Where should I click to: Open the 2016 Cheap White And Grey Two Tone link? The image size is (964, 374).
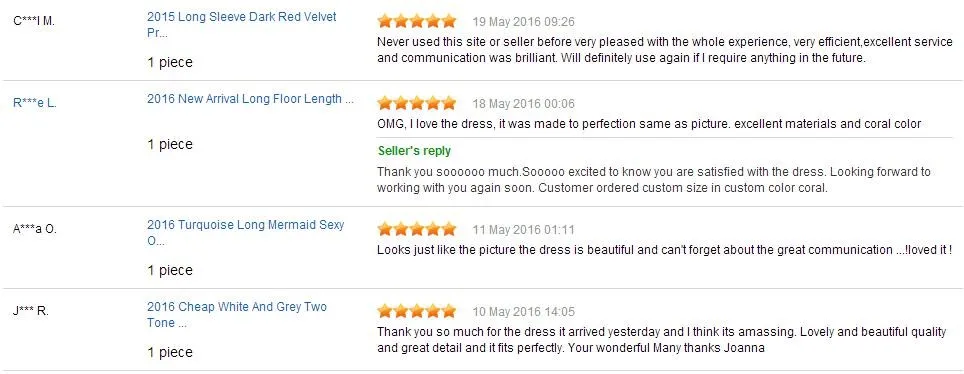(x=237, y=314)
